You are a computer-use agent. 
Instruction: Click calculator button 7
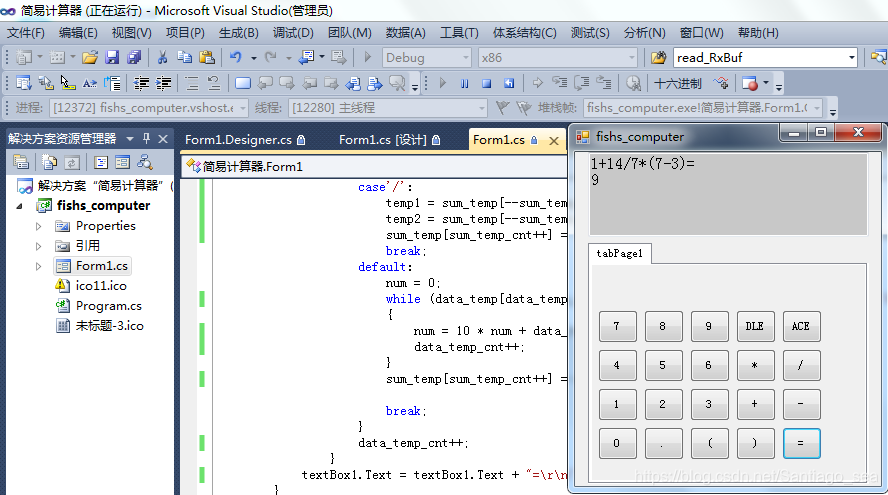click(617, 326)
